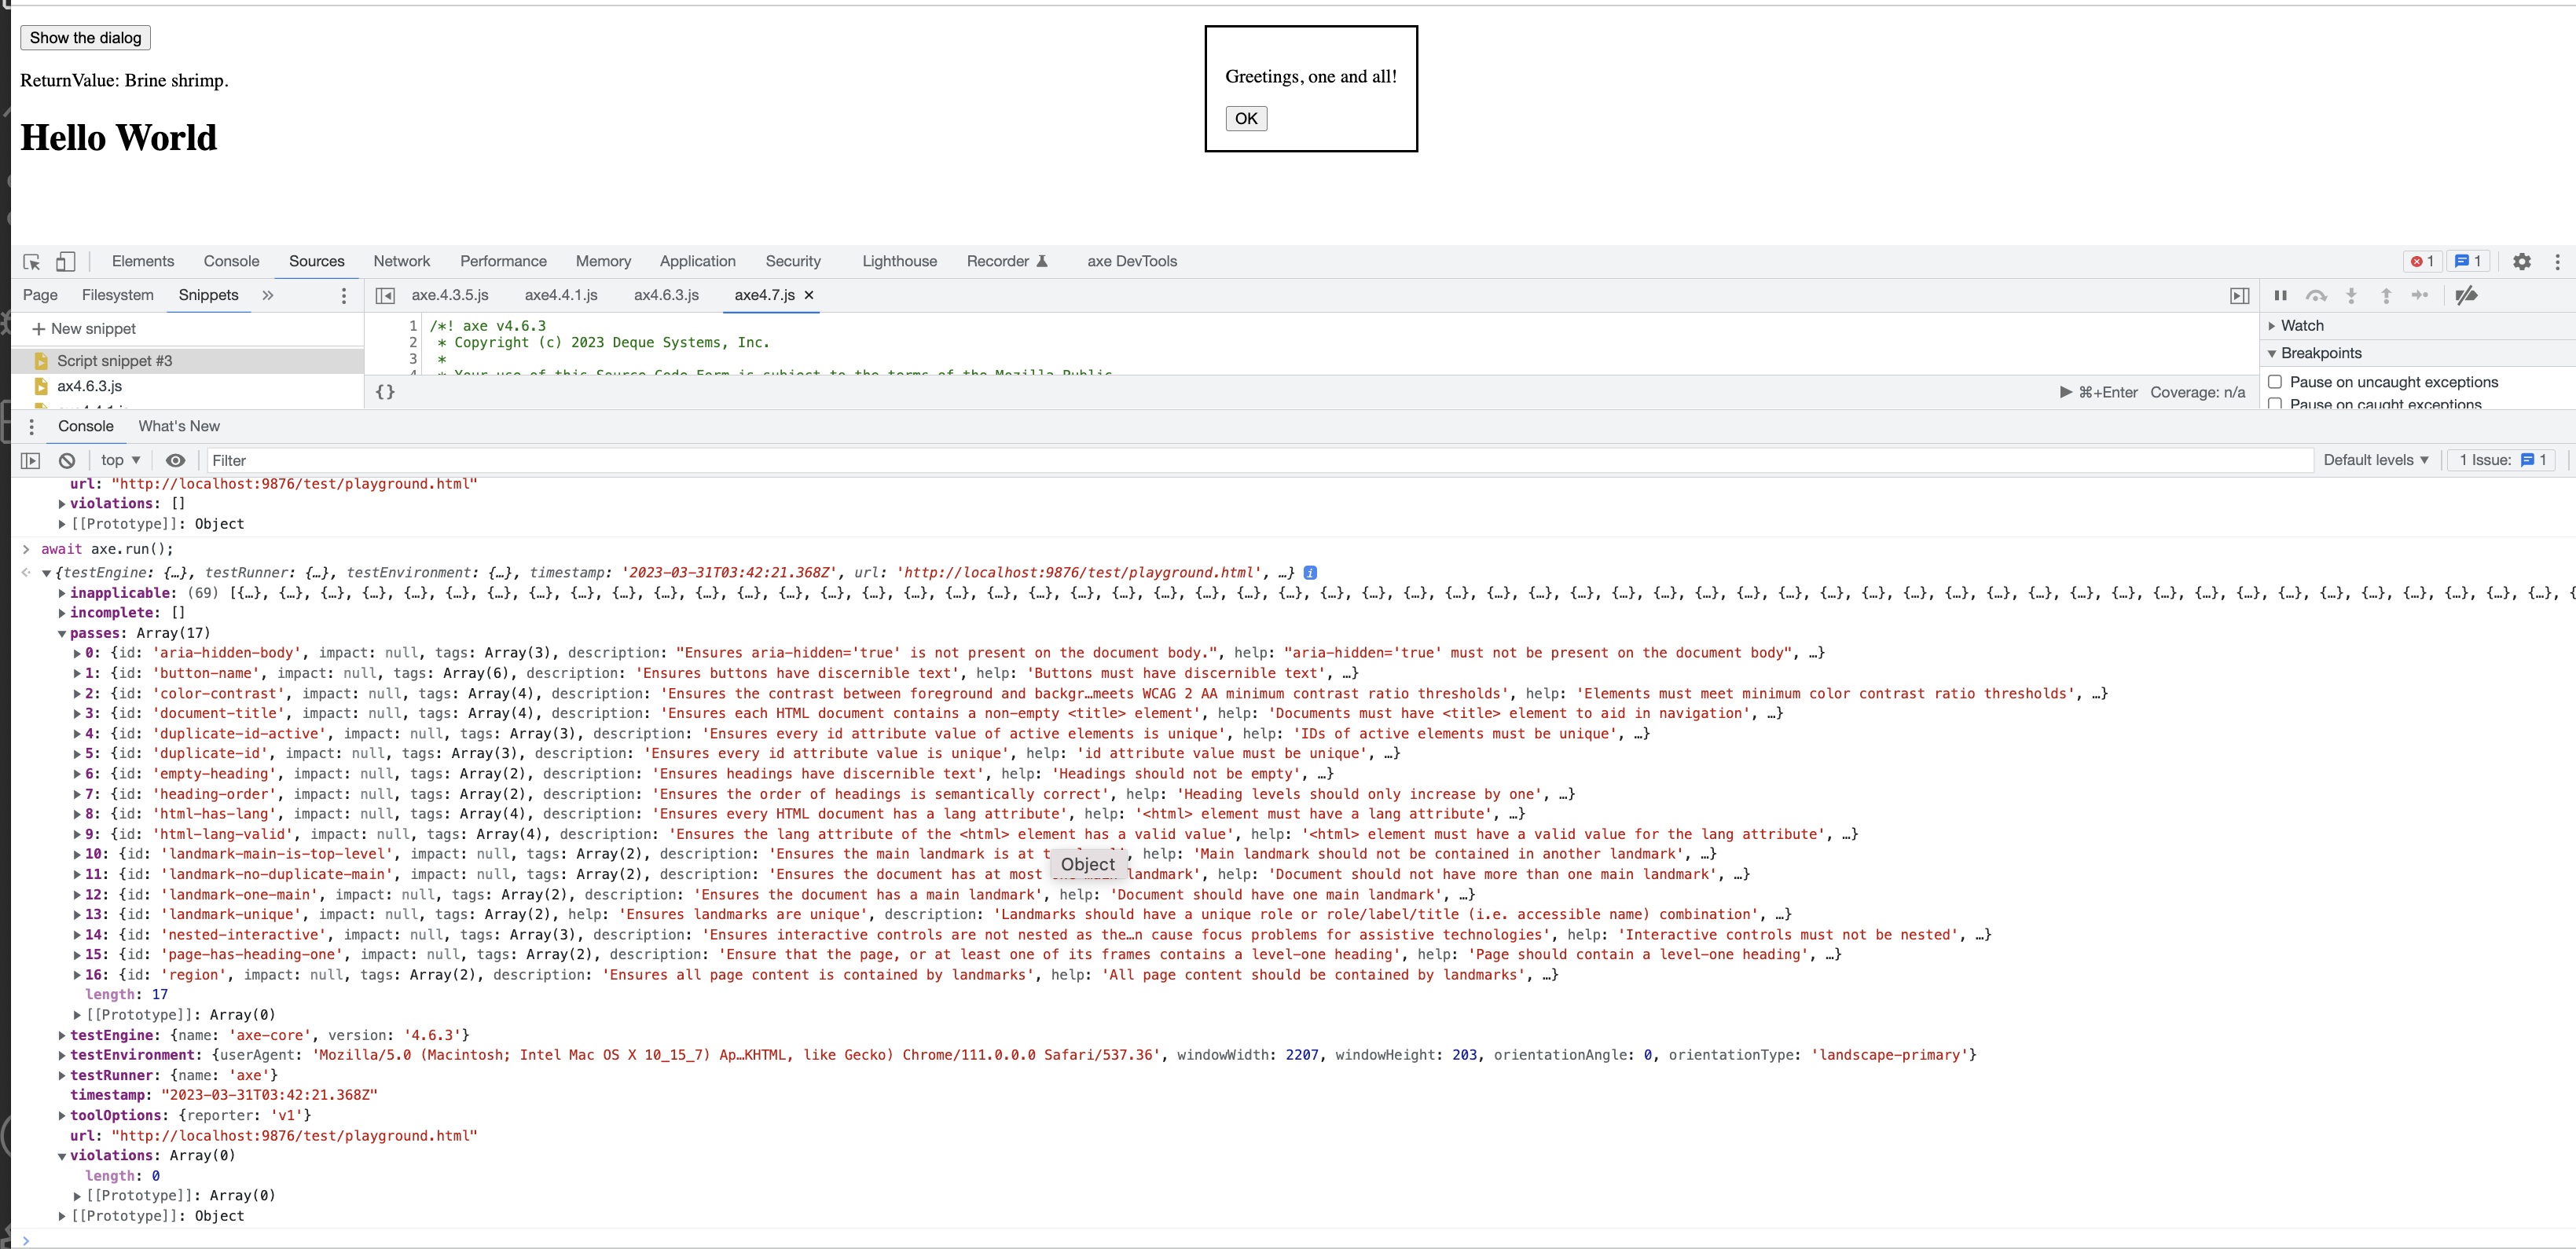This screenshot has width=2576, height=1249.
Task: Clear the console
Action: tap(66, 460)
